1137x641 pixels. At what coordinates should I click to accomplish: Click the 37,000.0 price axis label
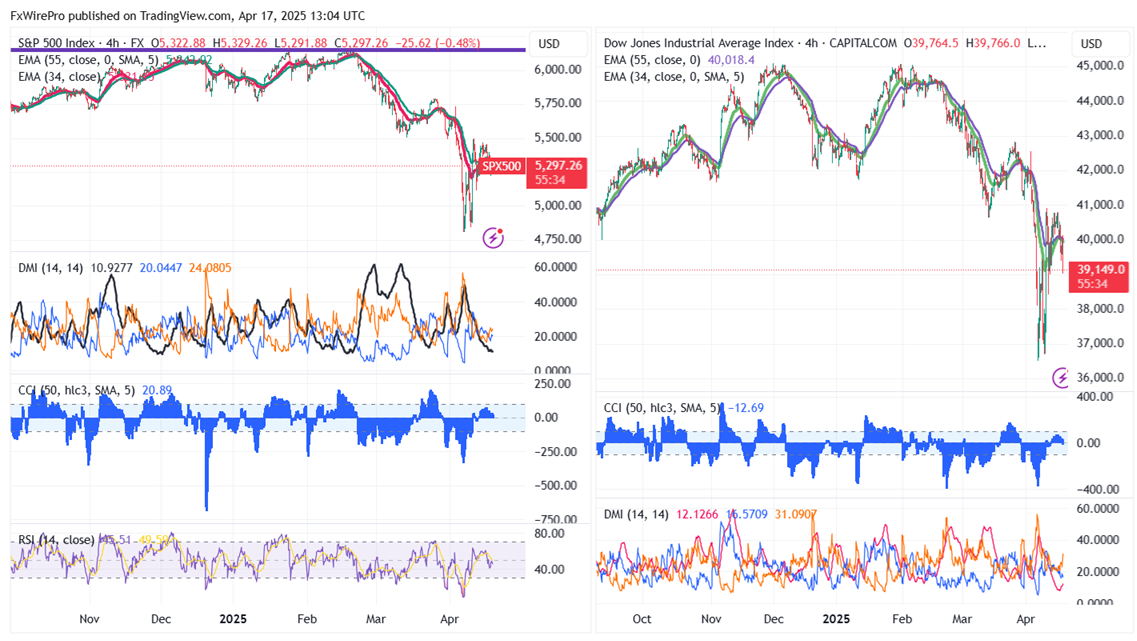tap(1100, 343)
